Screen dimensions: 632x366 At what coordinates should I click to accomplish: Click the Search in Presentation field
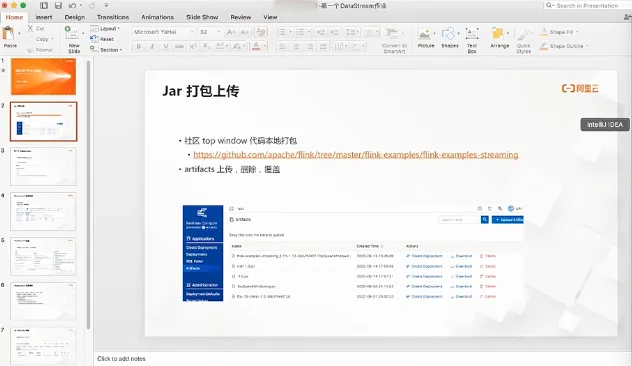click(587, 6)
